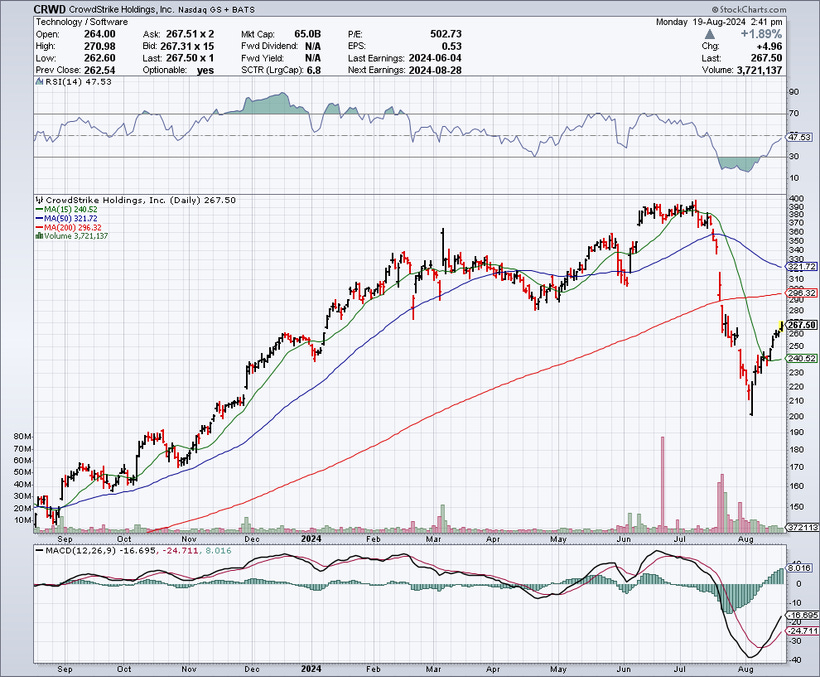Click the 80M label on volume scale
This screenshot has width=820, height=677.
[x=22, y=436]
